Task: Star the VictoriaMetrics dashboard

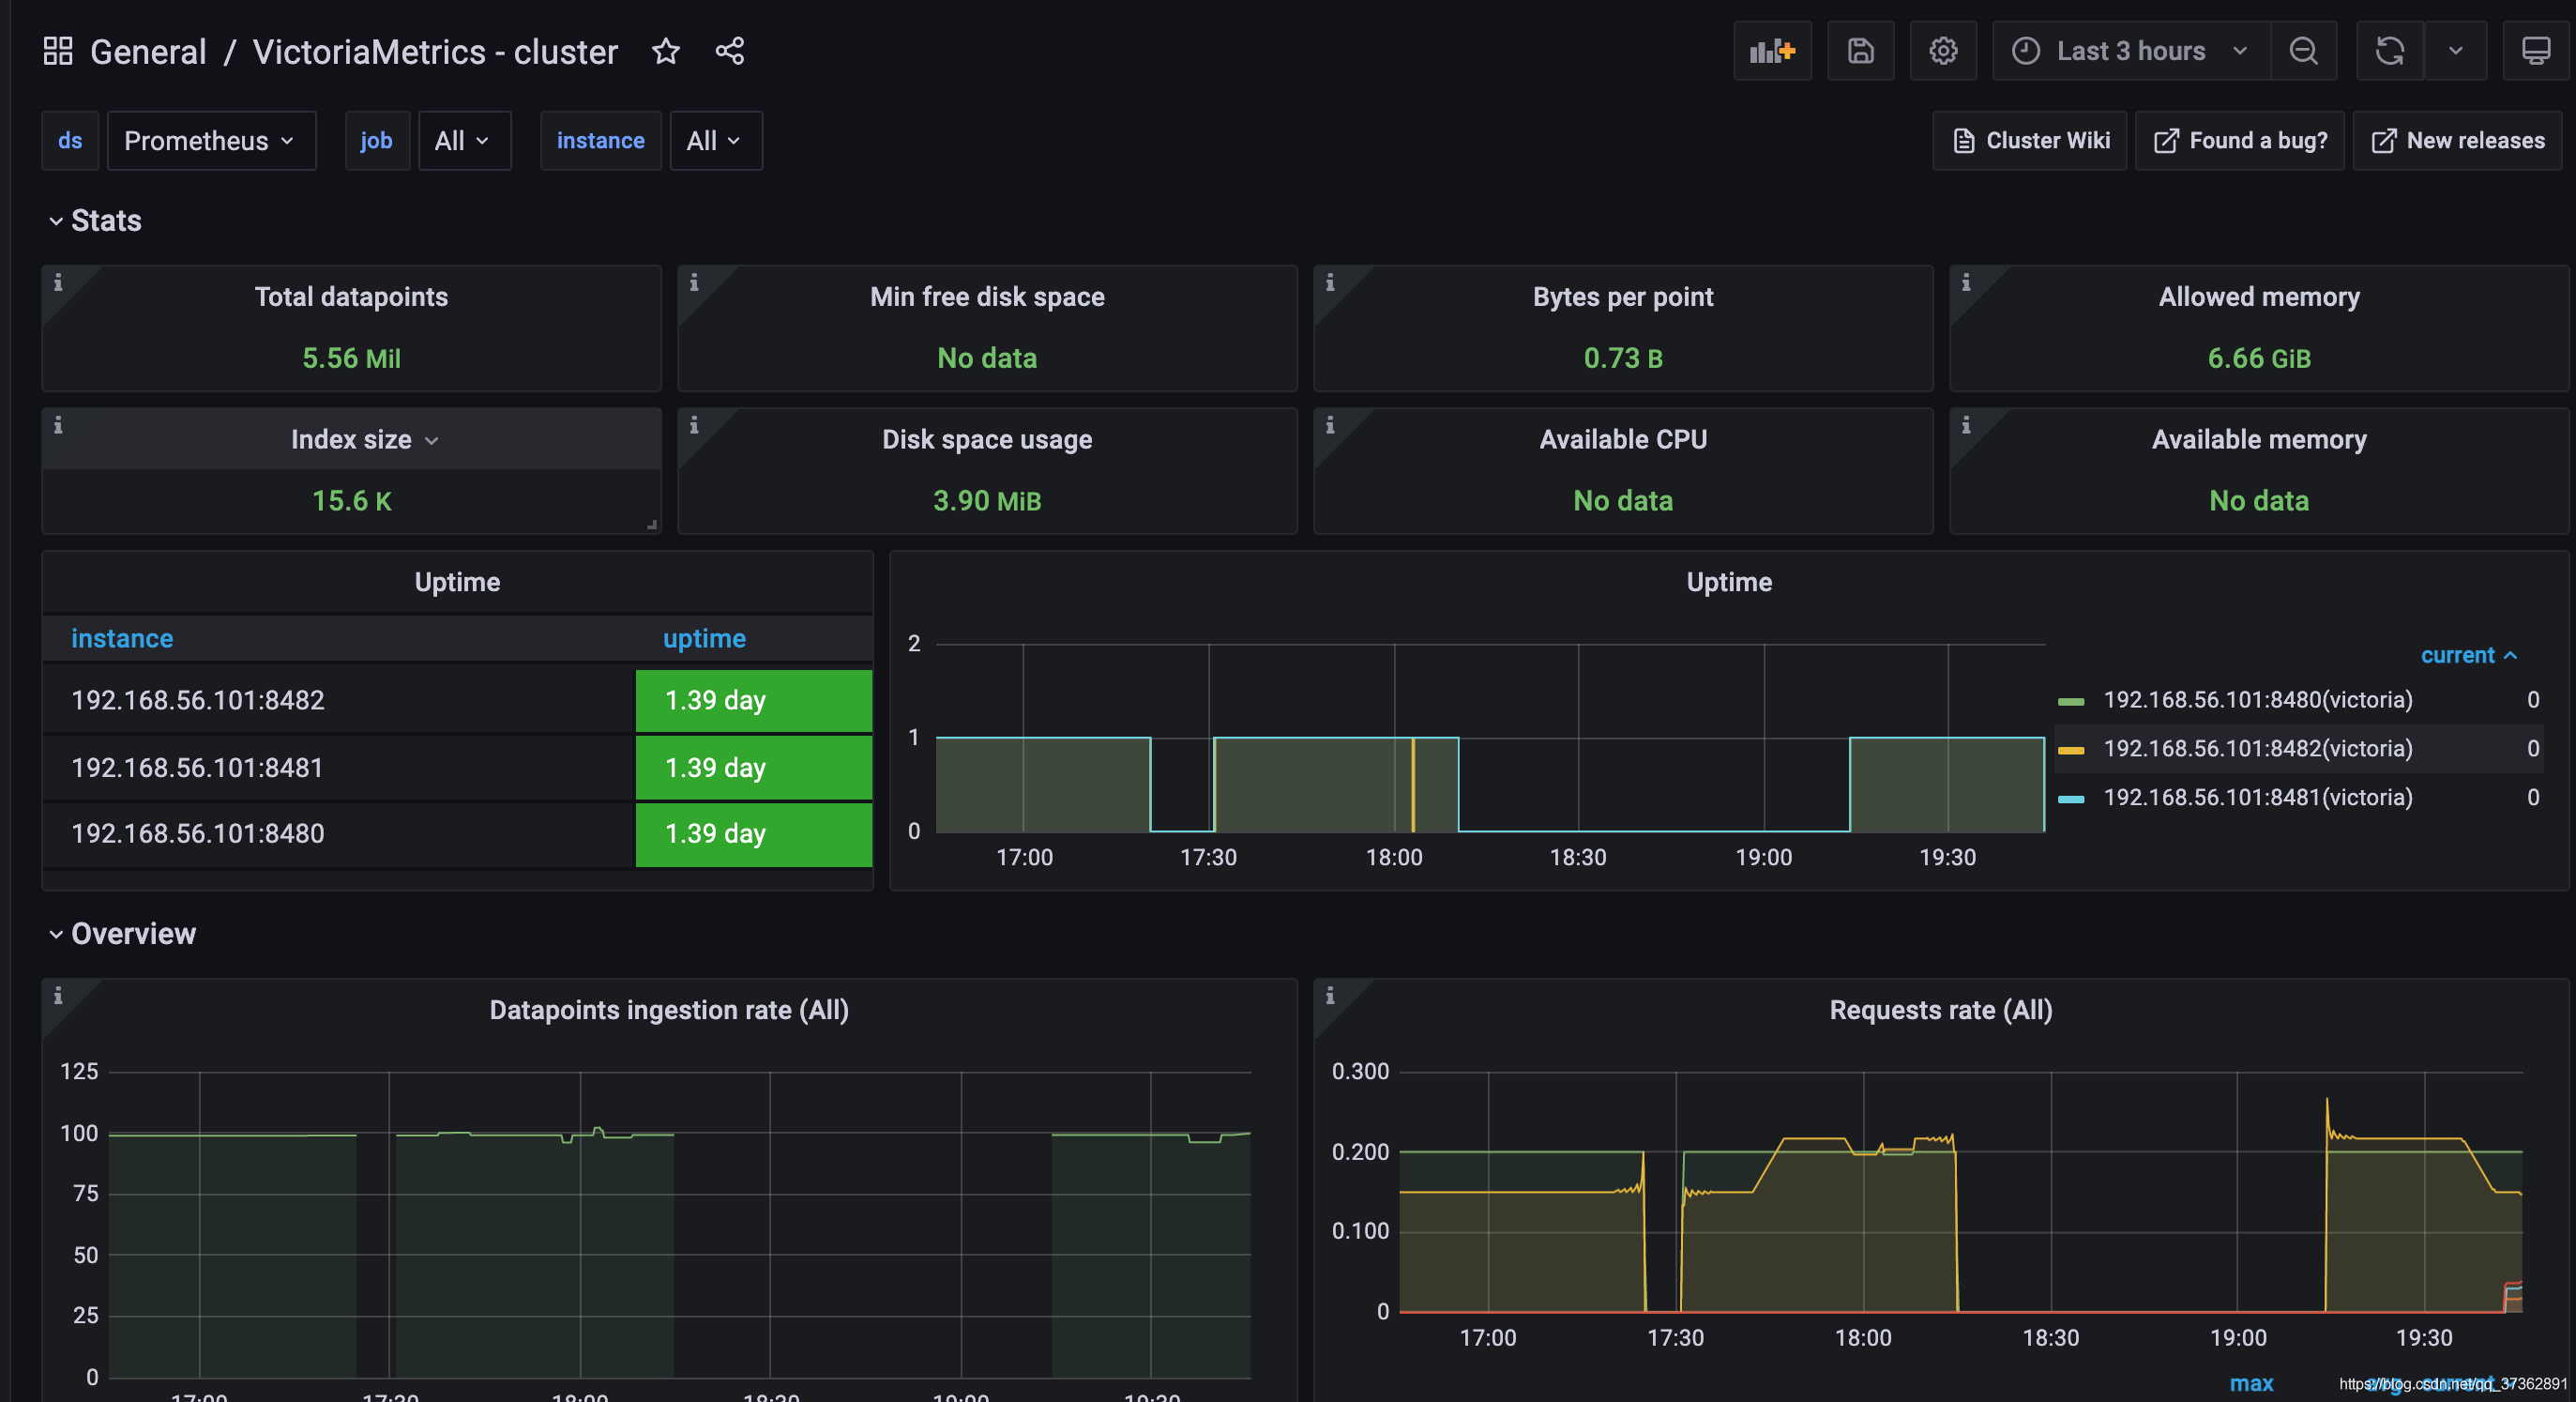Action: (x=666, y=51)
